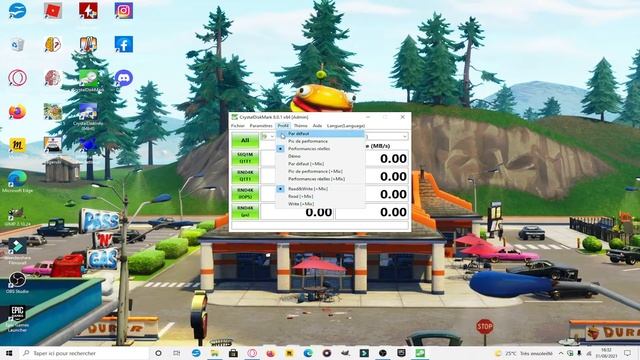Select the Read&Write [+Mix] mode
The height and width of the screenshot is (360, 640).
(x=320, y=189)
